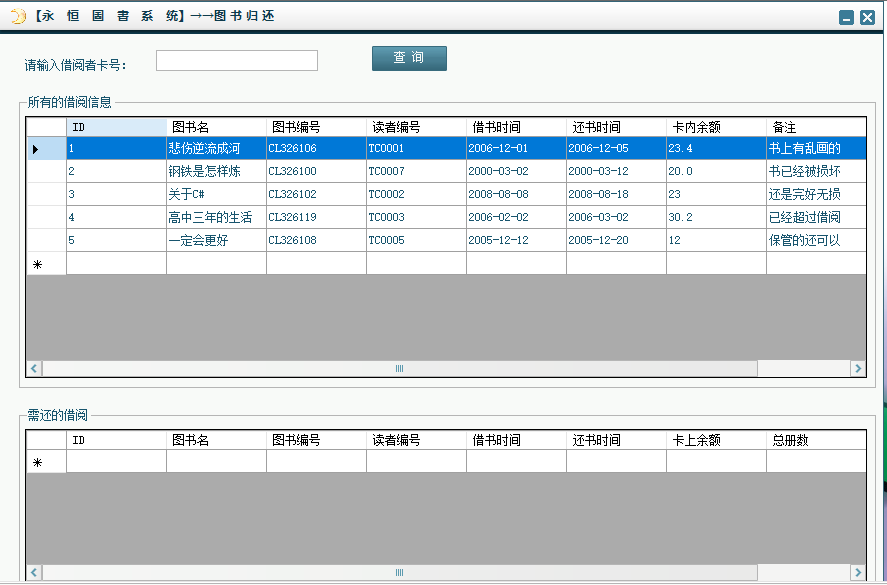Click 借书时间 header in lower table
The height and width of the screenshot is (585, 887).
pyautogui.click(x=516, y=440)
